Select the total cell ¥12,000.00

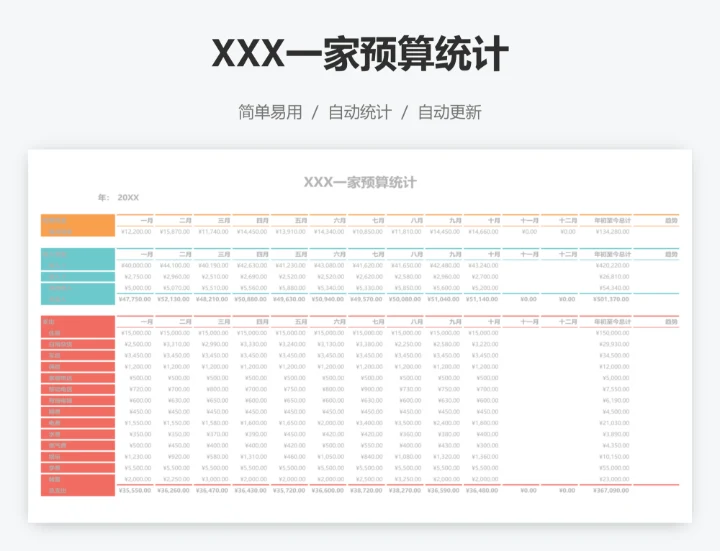(x=614, y=367)
